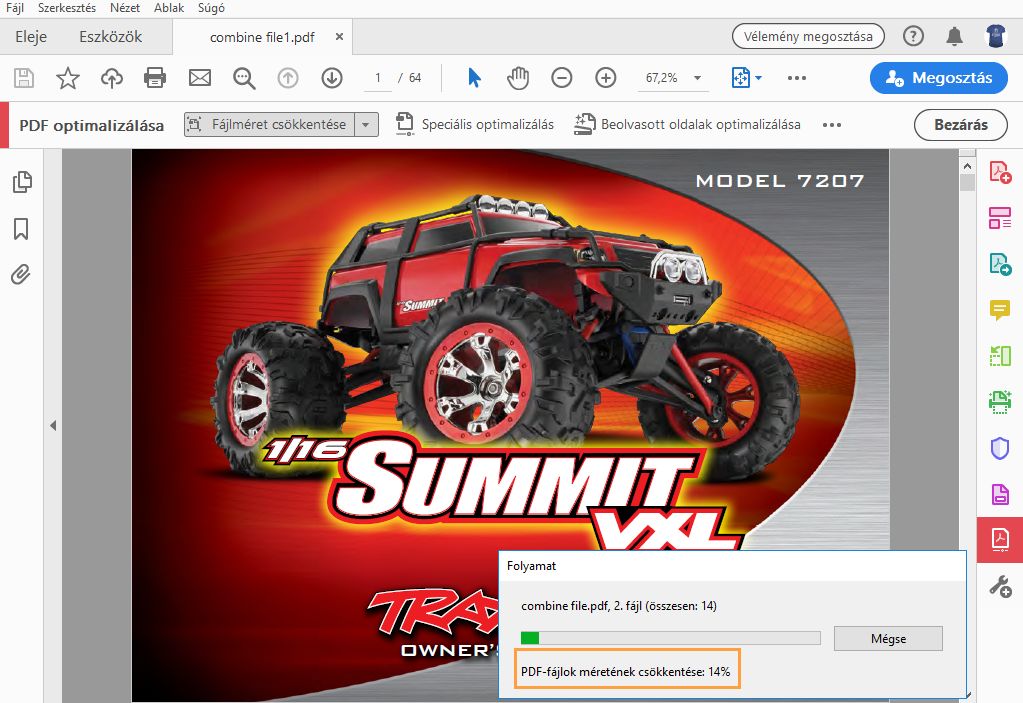Open the Comment tool in right pane
Screen dimensions: 1023x703
tap(1000, 310)
